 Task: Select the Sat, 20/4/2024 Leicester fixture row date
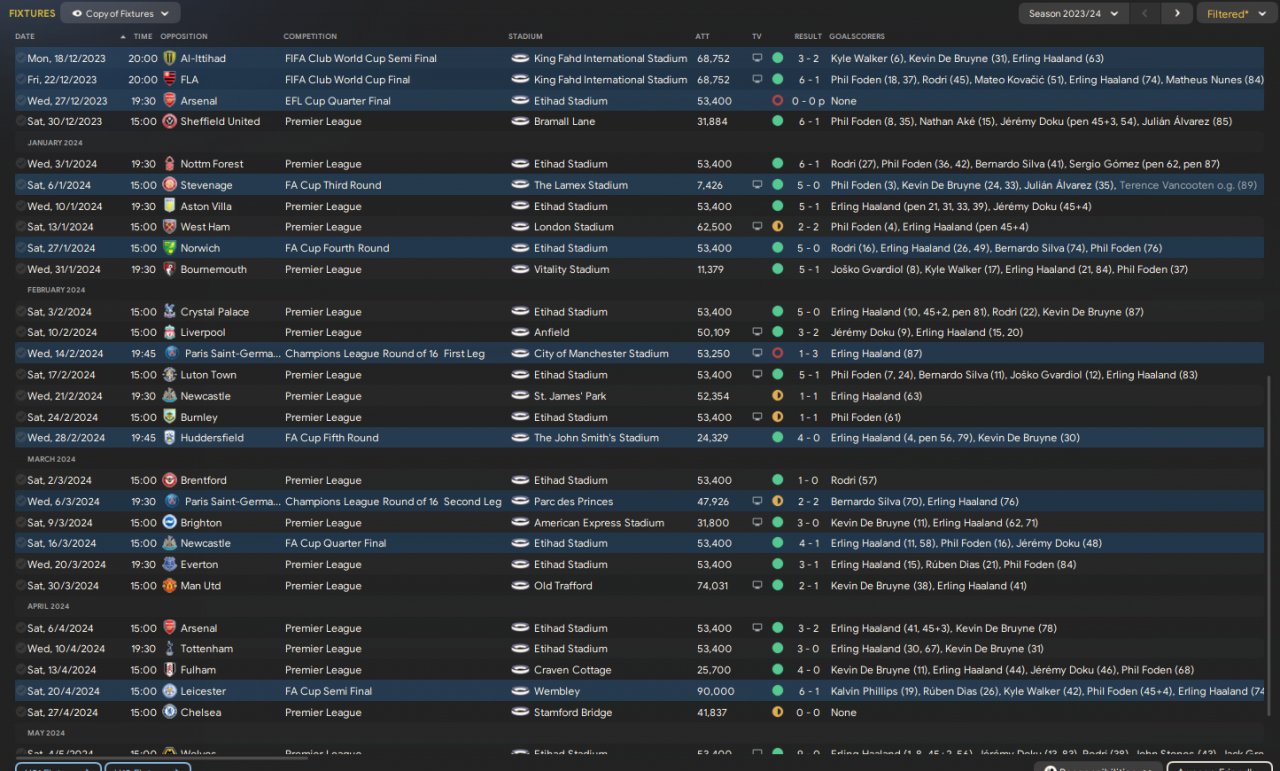point(60,691)
